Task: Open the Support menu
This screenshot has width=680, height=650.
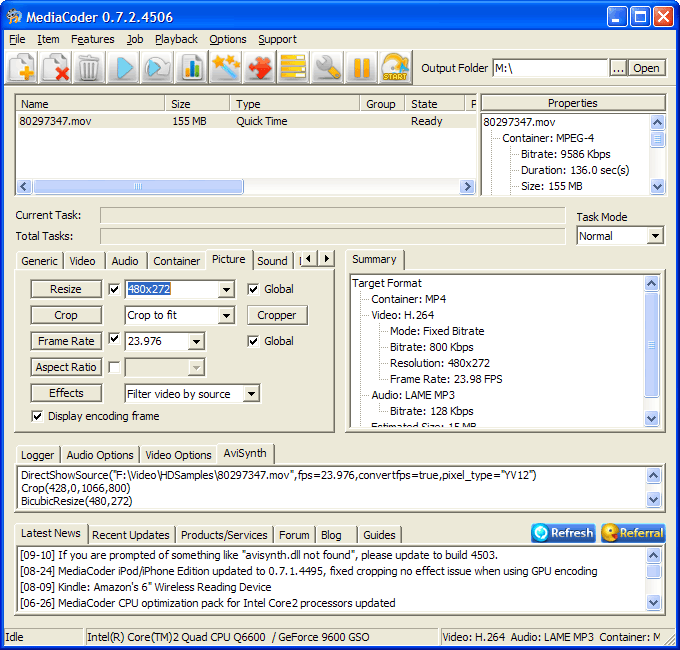Action: 278,39
